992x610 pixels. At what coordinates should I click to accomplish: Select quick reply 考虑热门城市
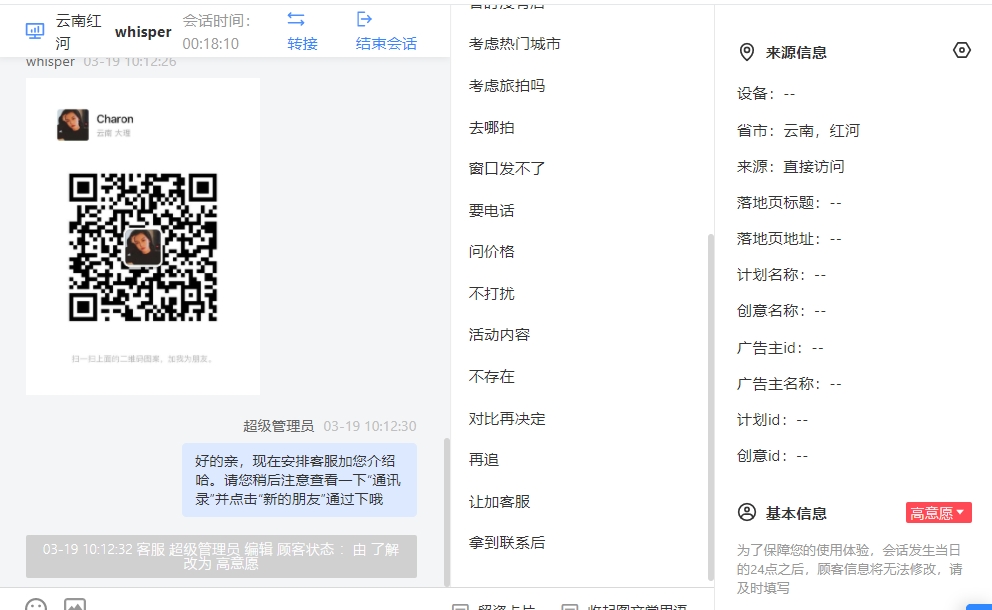[x=514, y=44]
